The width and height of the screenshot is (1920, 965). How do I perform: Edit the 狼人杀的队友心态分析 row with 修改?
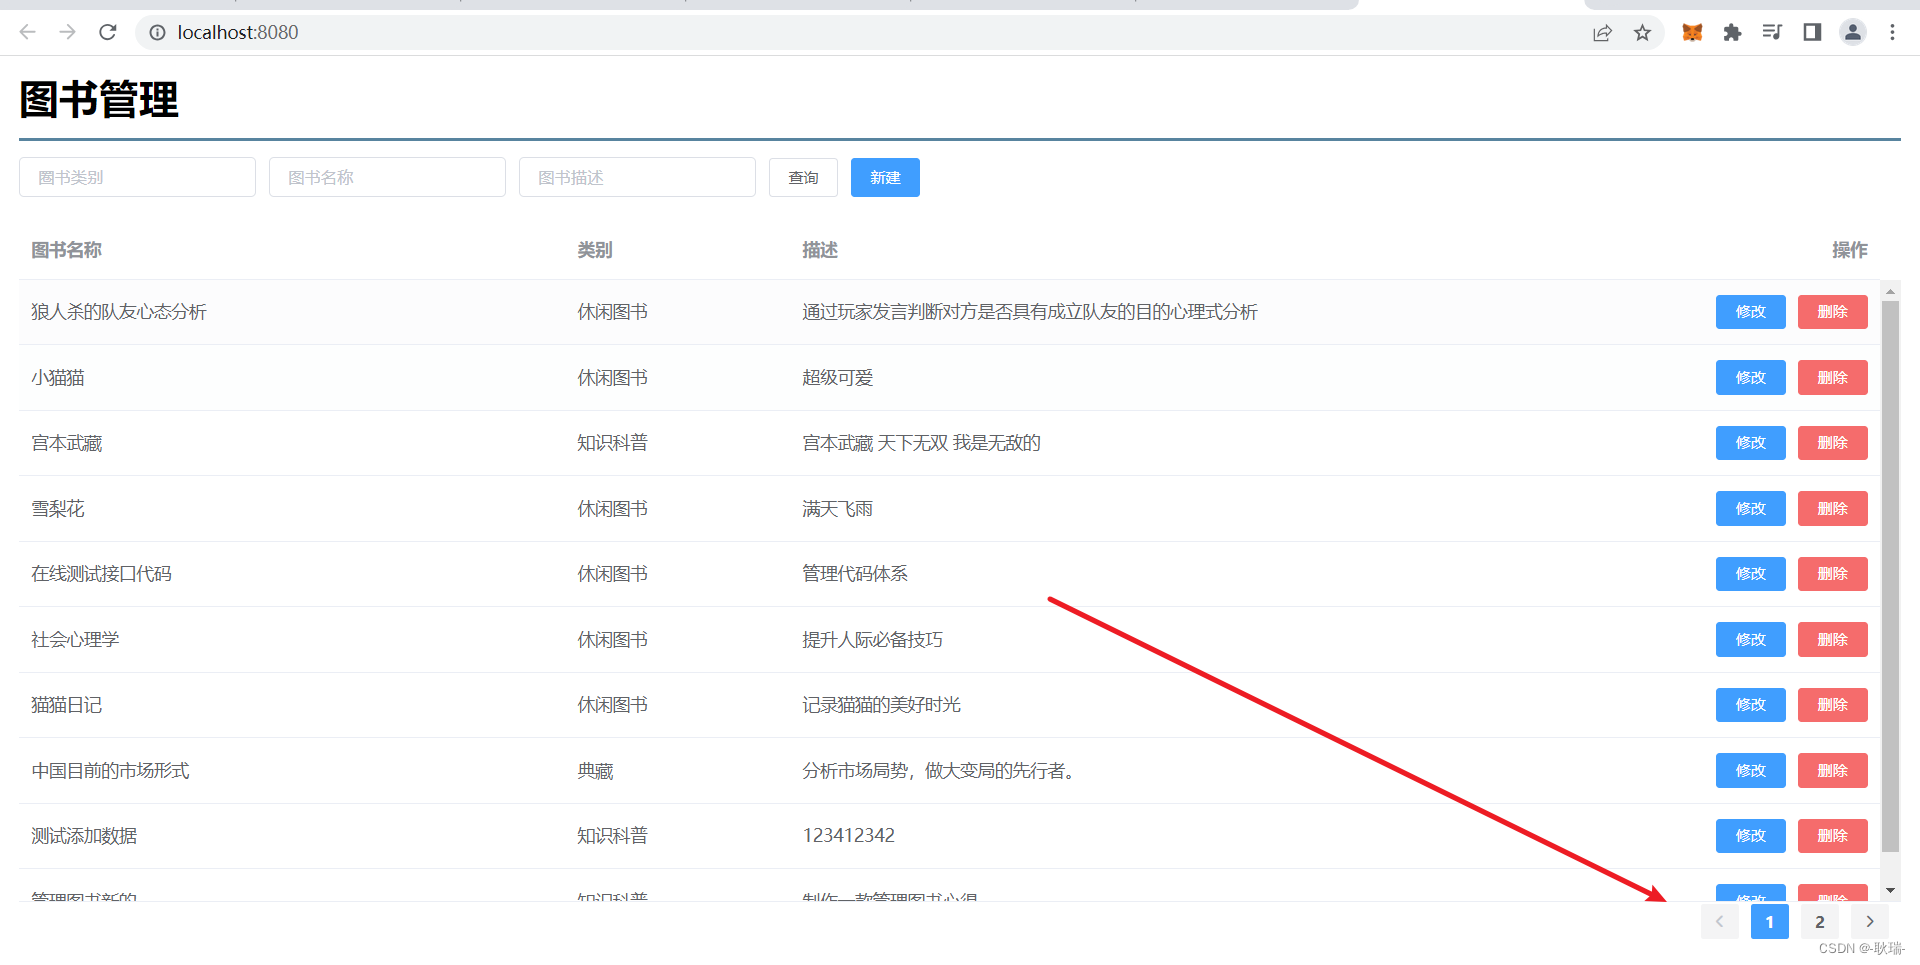pos(1750,312)
